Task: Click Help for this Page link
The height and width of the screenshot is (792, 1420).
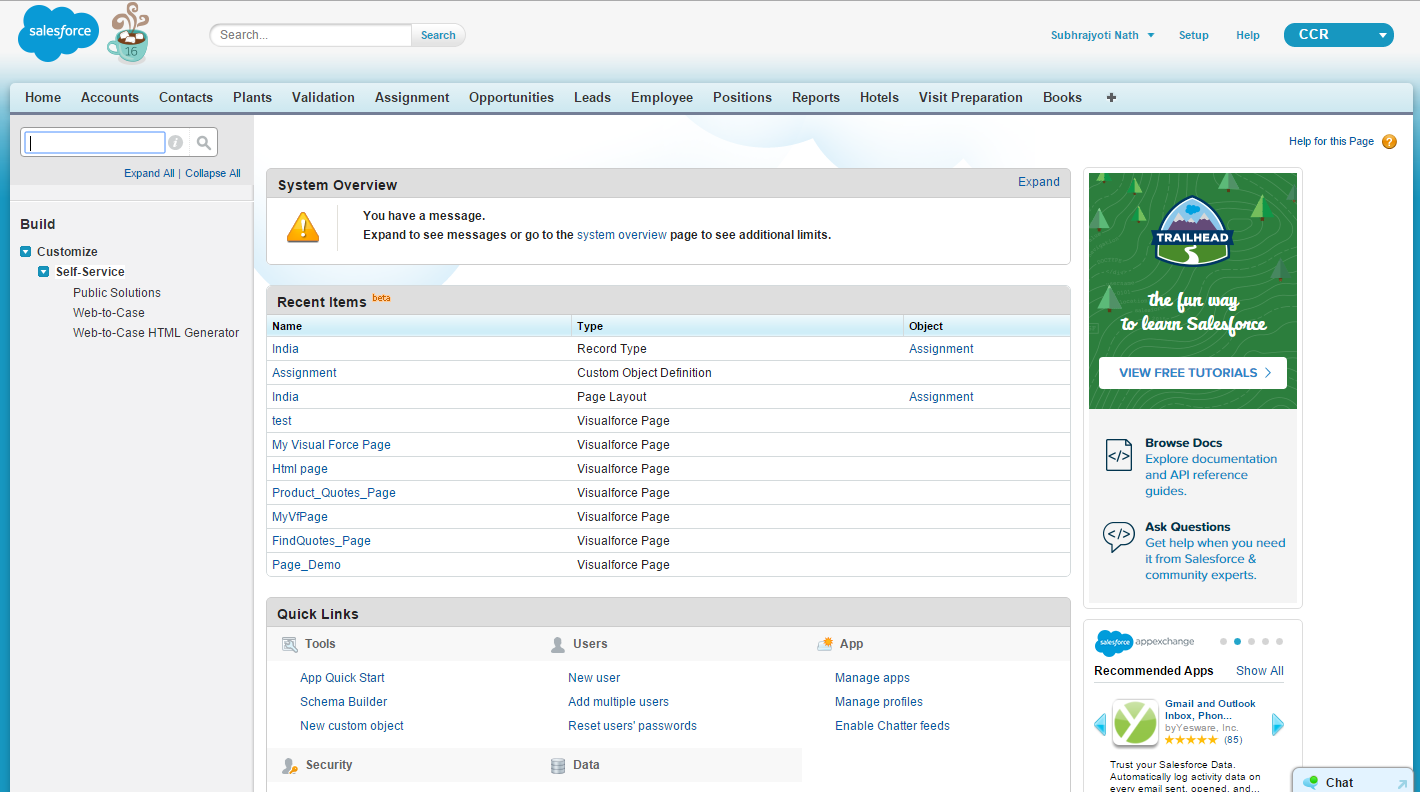Action: click(1331, 142)
